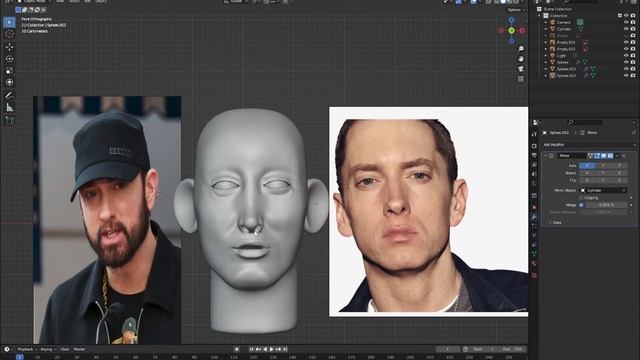Collapse the Collection tree

click(x=540, y=16)
